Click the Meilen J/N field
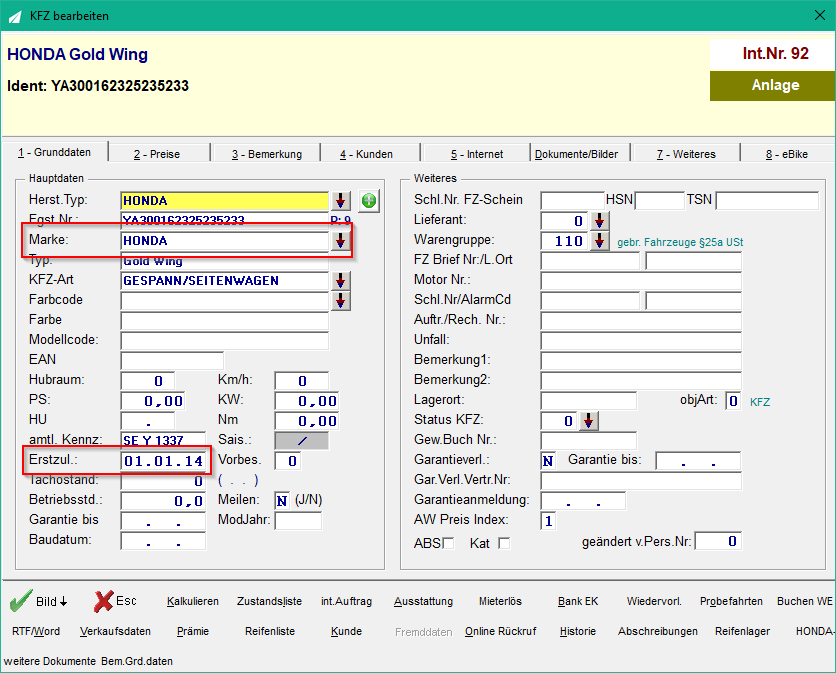The height and width of the screenshot is (673, 836). coord(282,501)
